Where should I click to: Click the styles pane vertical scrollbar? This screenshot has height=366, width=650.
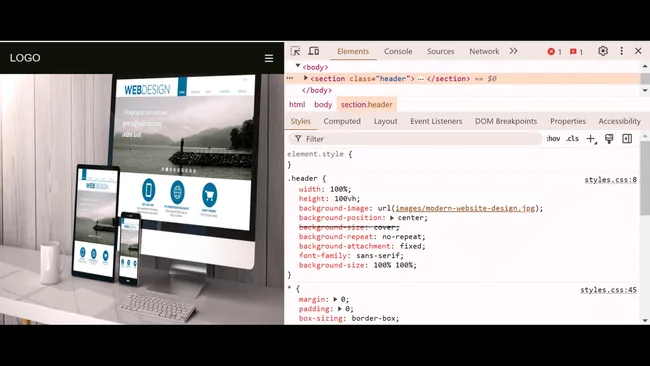coord(645,178)
